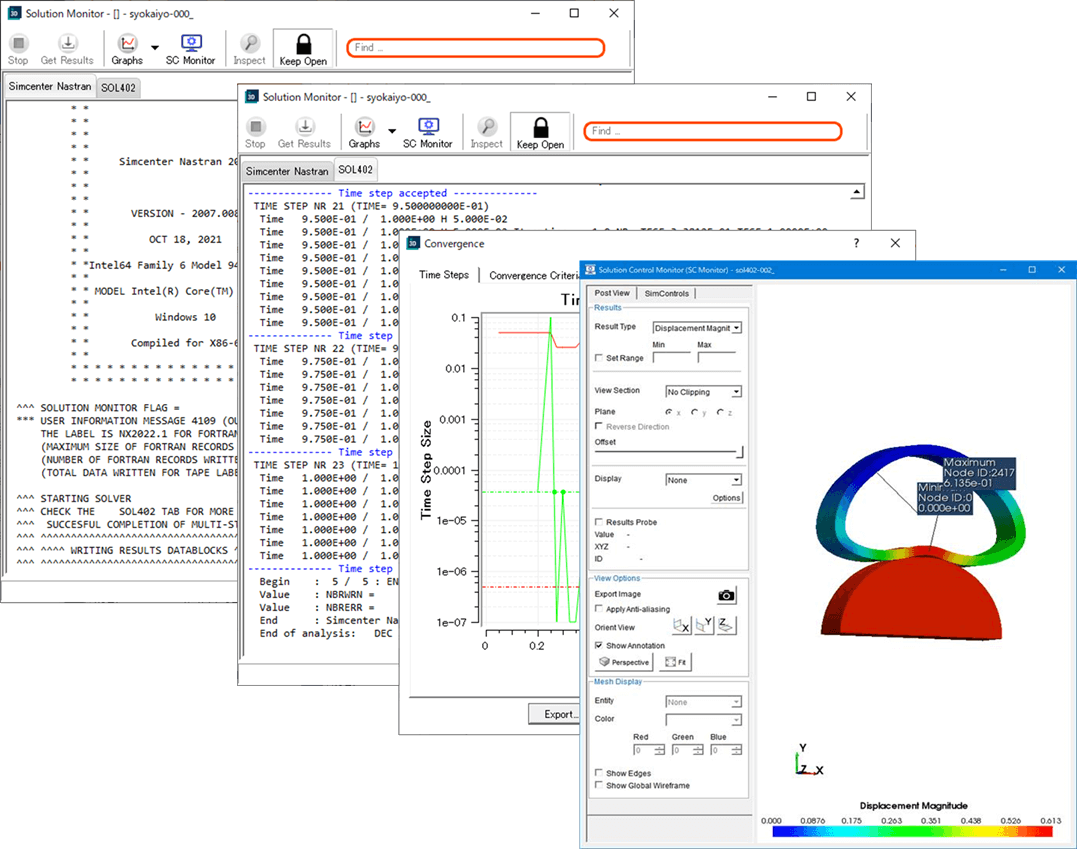The image size is (1077, 849).
Task: Click Fit view button
Action: coord(676,662)
